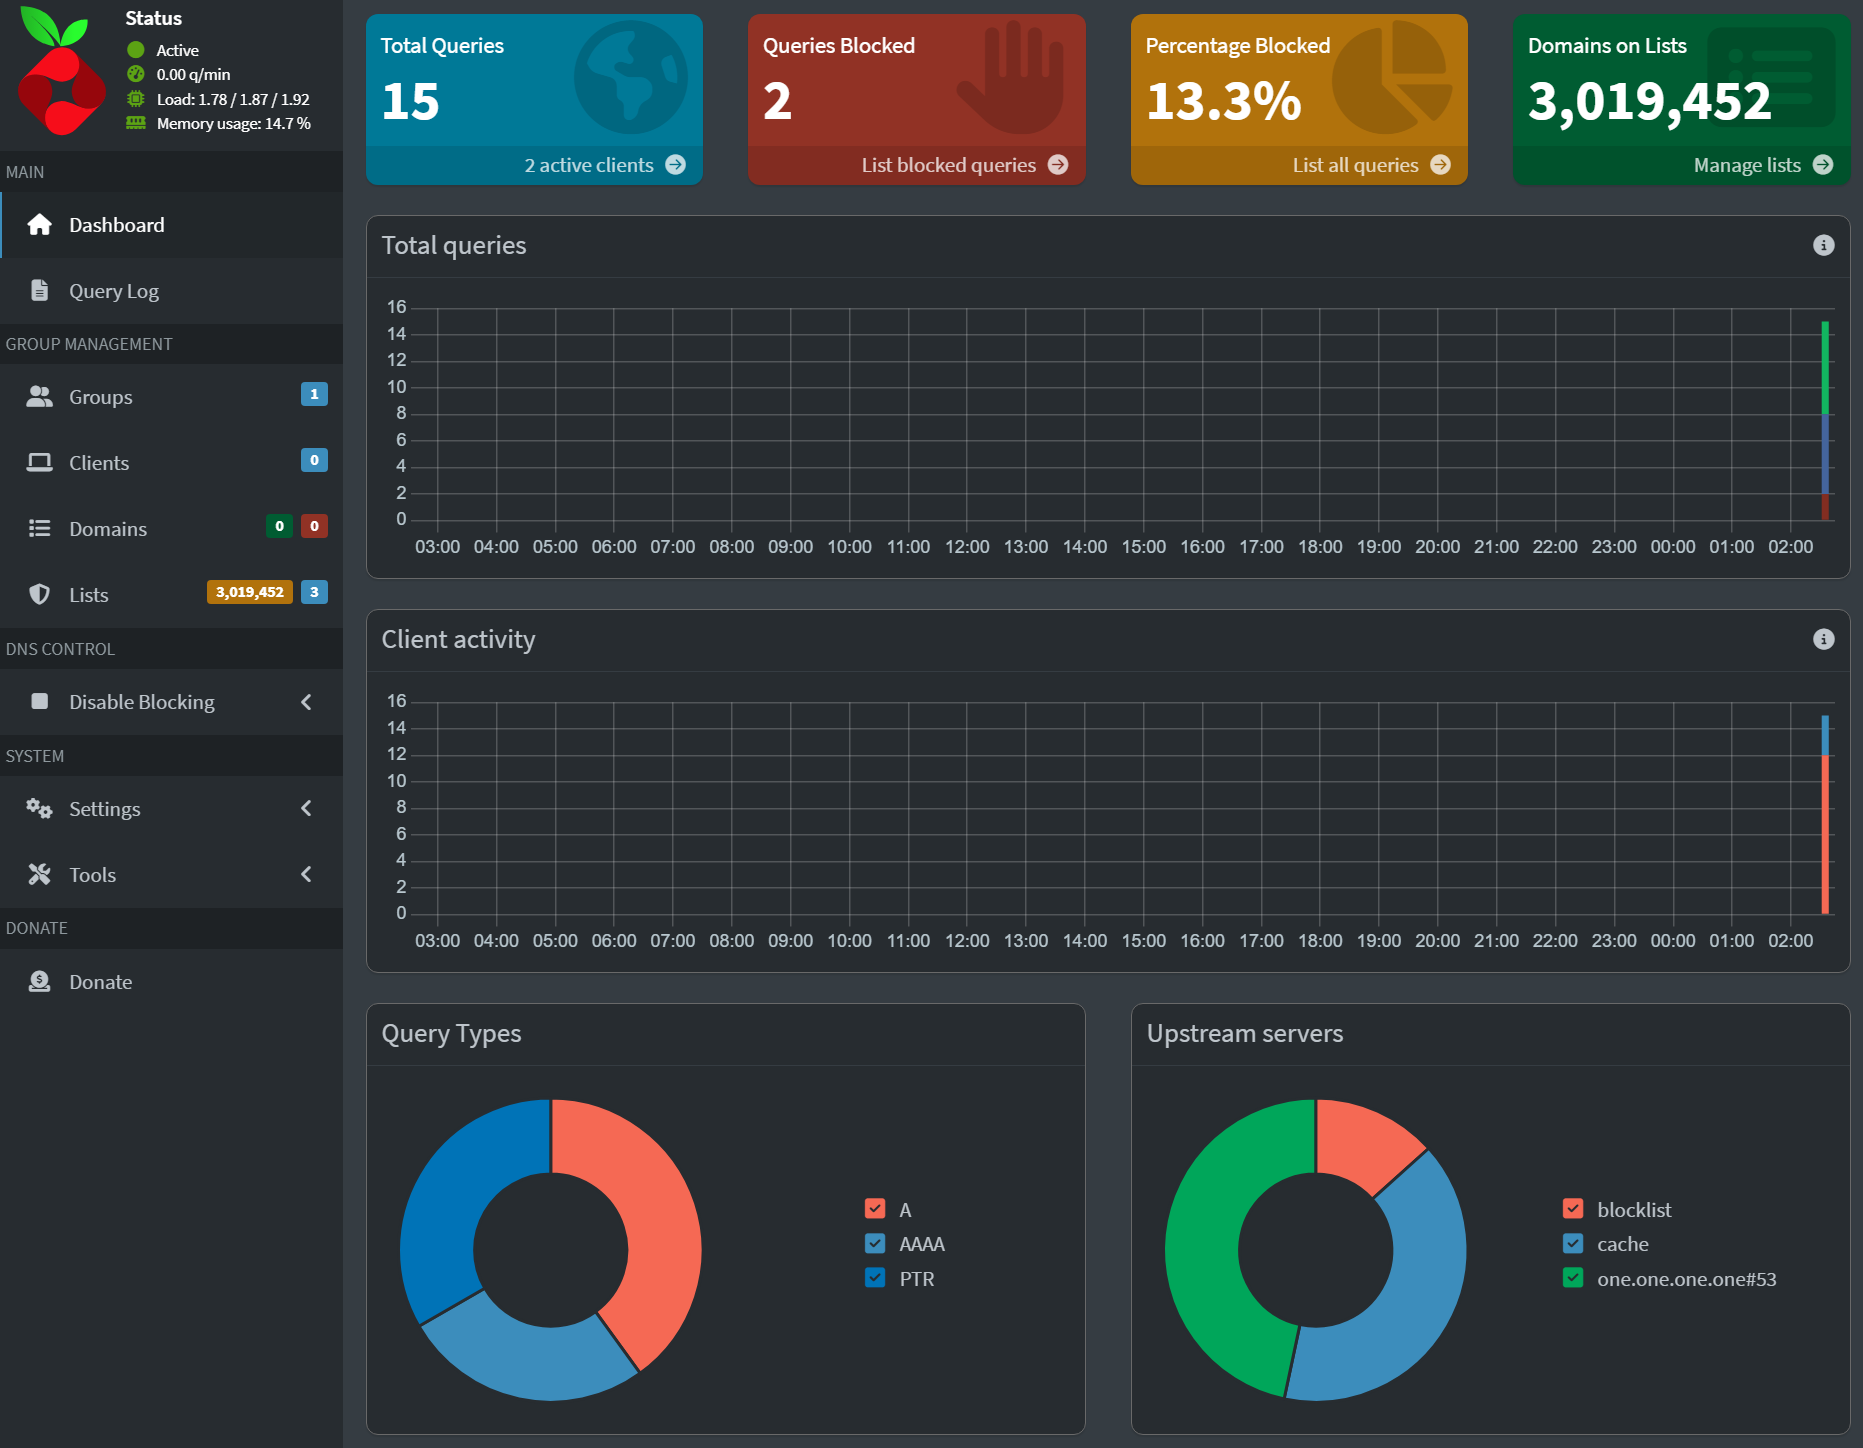Click arrow icon next to List blocked queries
The image size is (1863, 1448).
[1058, 165]
